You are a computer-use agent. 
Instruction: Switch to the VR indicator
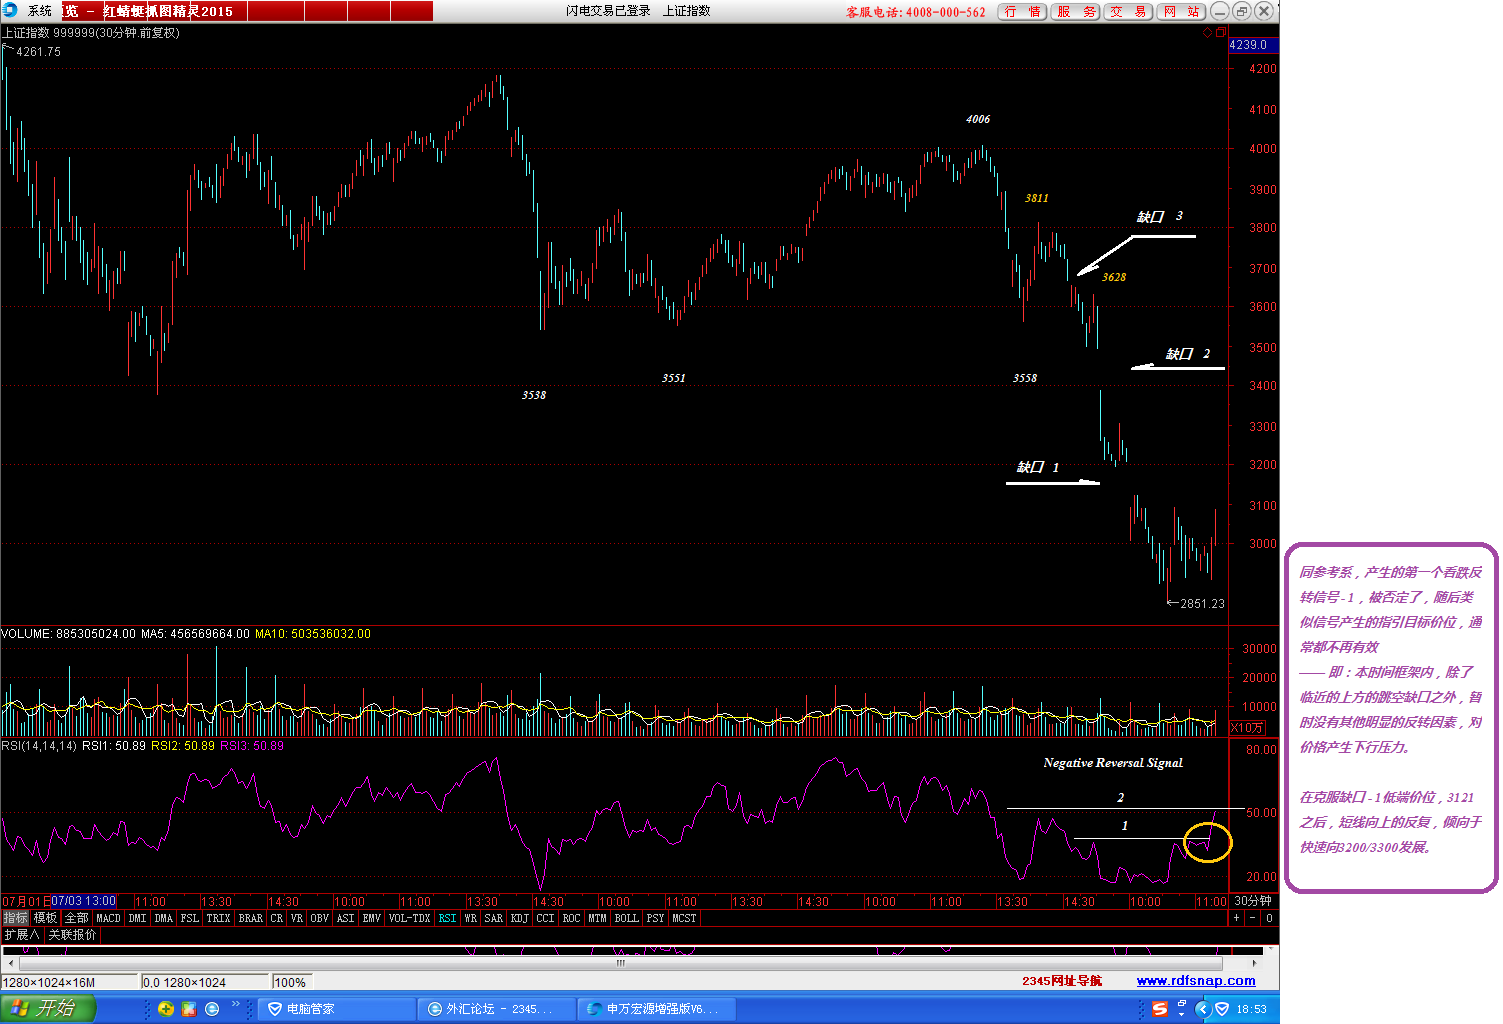pos(297,918)
